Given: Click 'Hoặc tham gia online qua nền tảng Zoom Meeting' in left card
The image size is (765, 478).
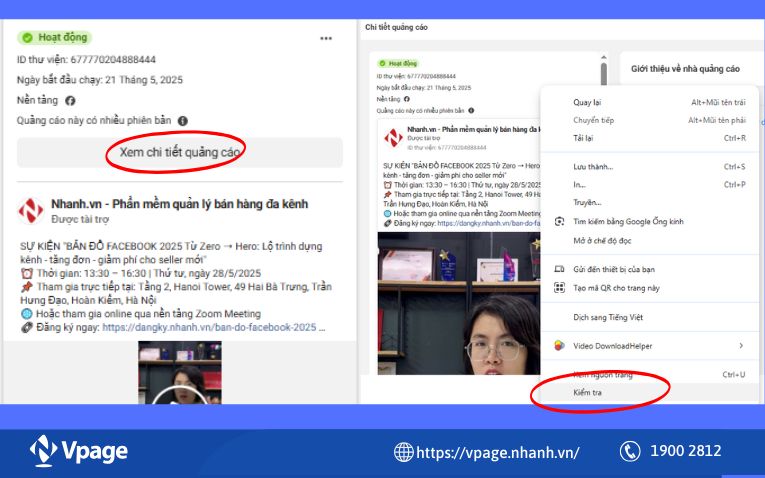Looking at the screenshot, I should coord(141,314).
